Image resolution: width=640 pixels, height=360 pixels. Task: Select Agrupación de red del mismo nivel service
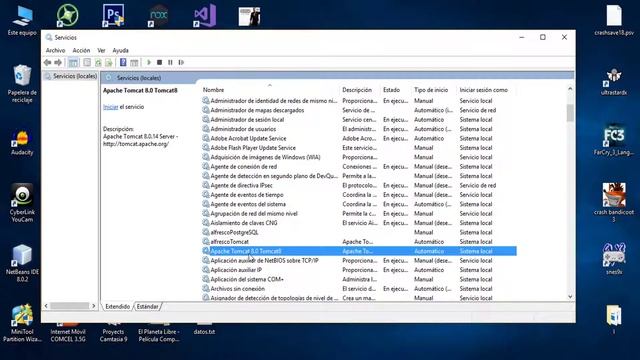(359, 213)
